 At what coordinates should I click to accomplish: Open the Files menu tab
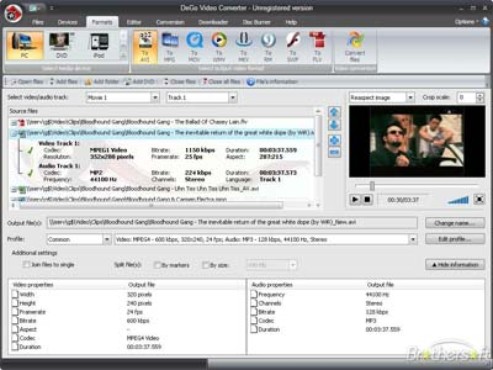[x=38, y=22]
